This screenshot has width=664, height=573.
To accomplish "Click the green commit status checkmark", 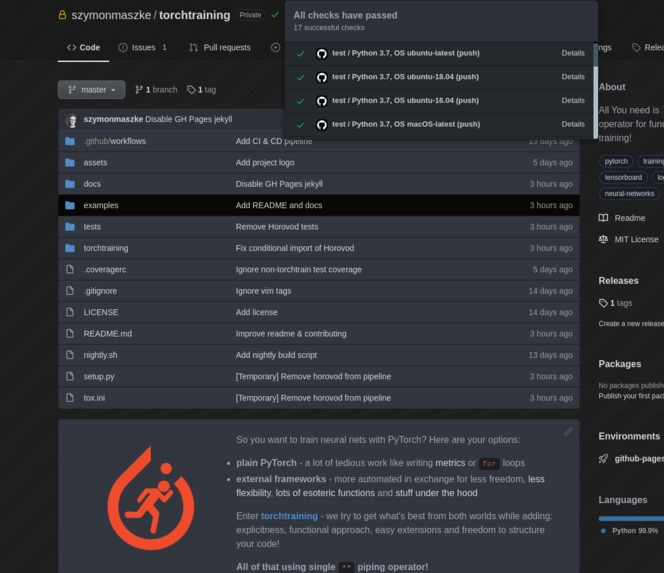I will tap(275, 15).
